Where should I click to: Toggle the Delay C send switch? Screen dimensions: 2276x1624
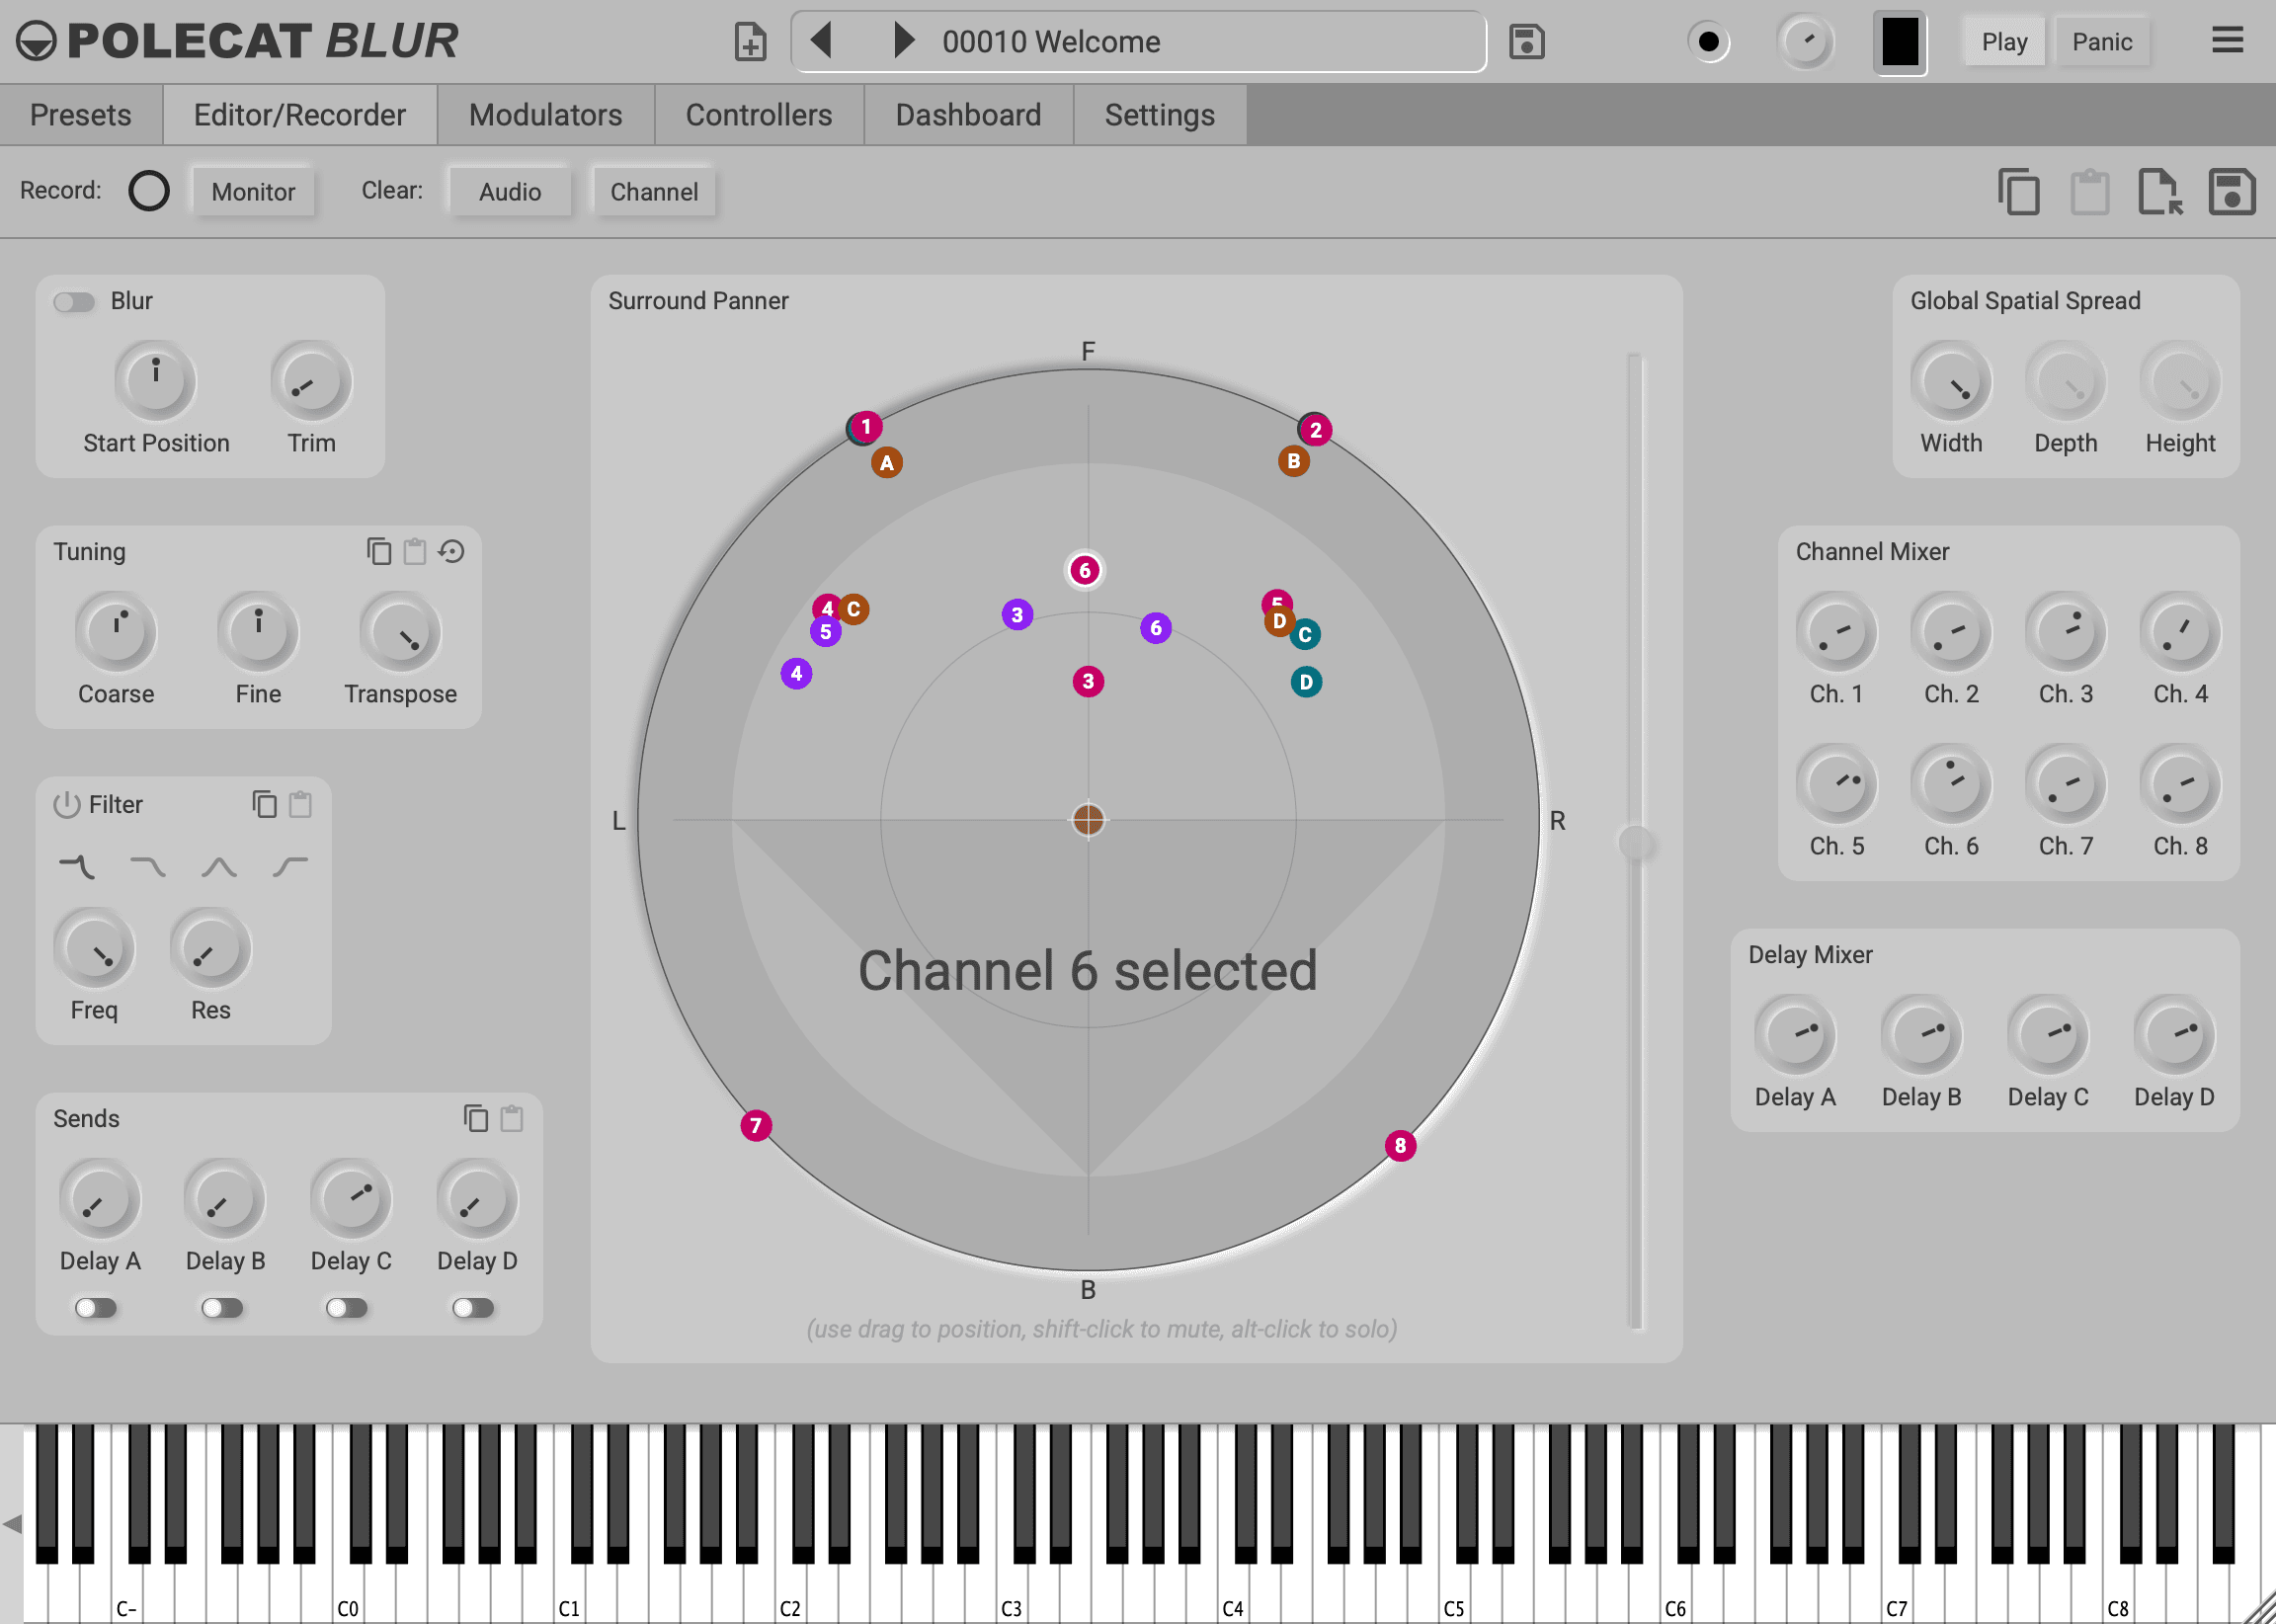347,1308
